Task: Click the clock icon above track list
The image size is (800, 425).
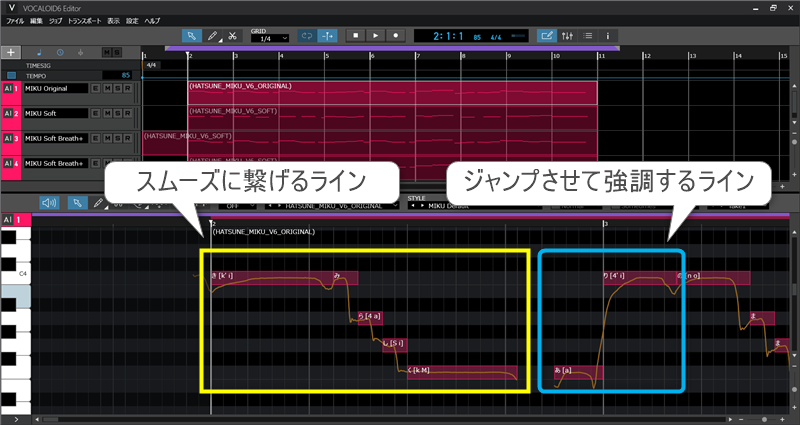Action: point(60,52)
